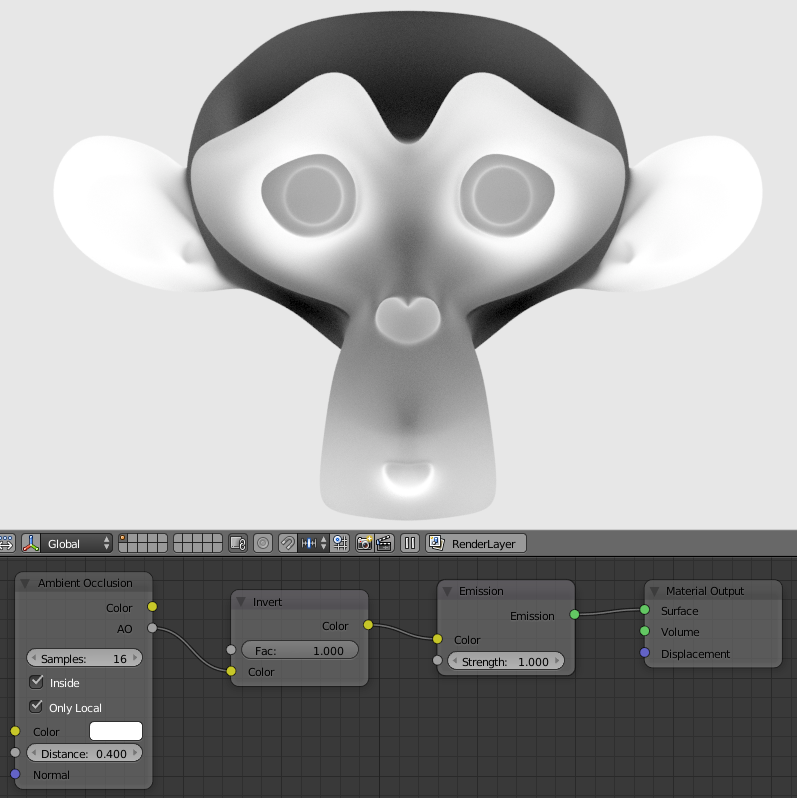This screenshot has width=797, height=798.
Task: Click the Distance input socket
Action: (15, 752)
